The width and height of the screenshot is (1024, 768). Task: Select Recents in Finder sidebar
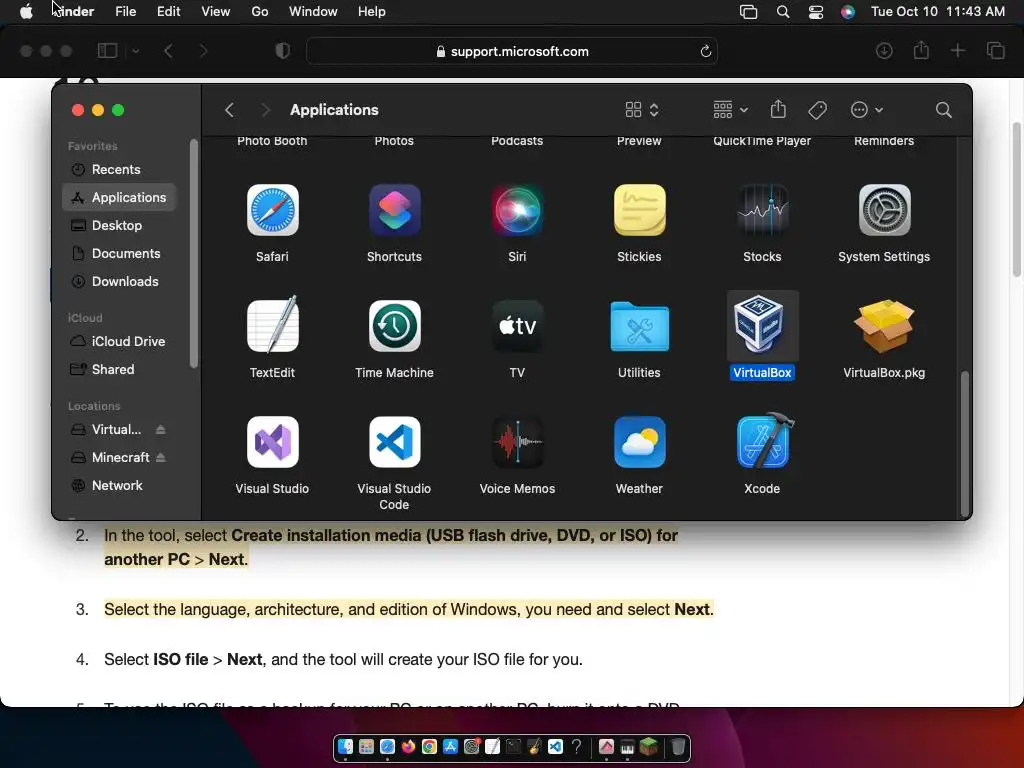[119, 170]
